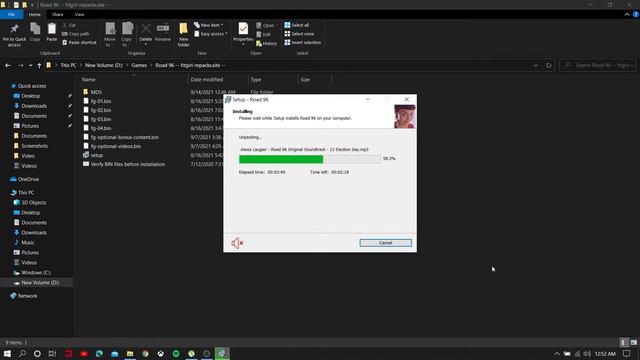This screenshot has height=360, width=640.
Task: Collapse the ribbon with the chevron
Action: pyautogui.click(x=627, y=15)
